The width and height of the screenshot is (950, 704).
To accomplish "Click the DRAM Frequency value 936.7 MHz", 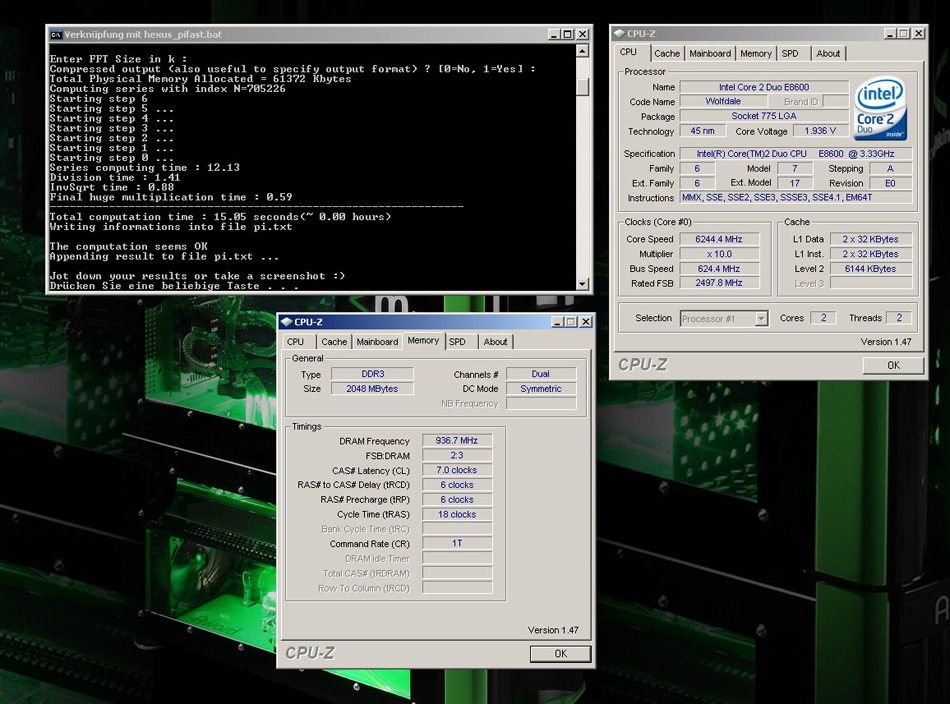I will 457,440.
